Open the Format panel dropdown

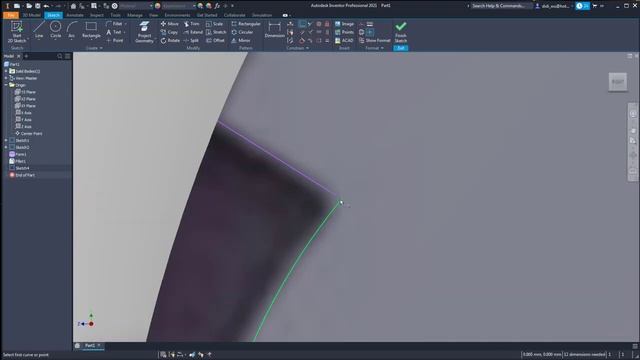(x=374, y=48)
